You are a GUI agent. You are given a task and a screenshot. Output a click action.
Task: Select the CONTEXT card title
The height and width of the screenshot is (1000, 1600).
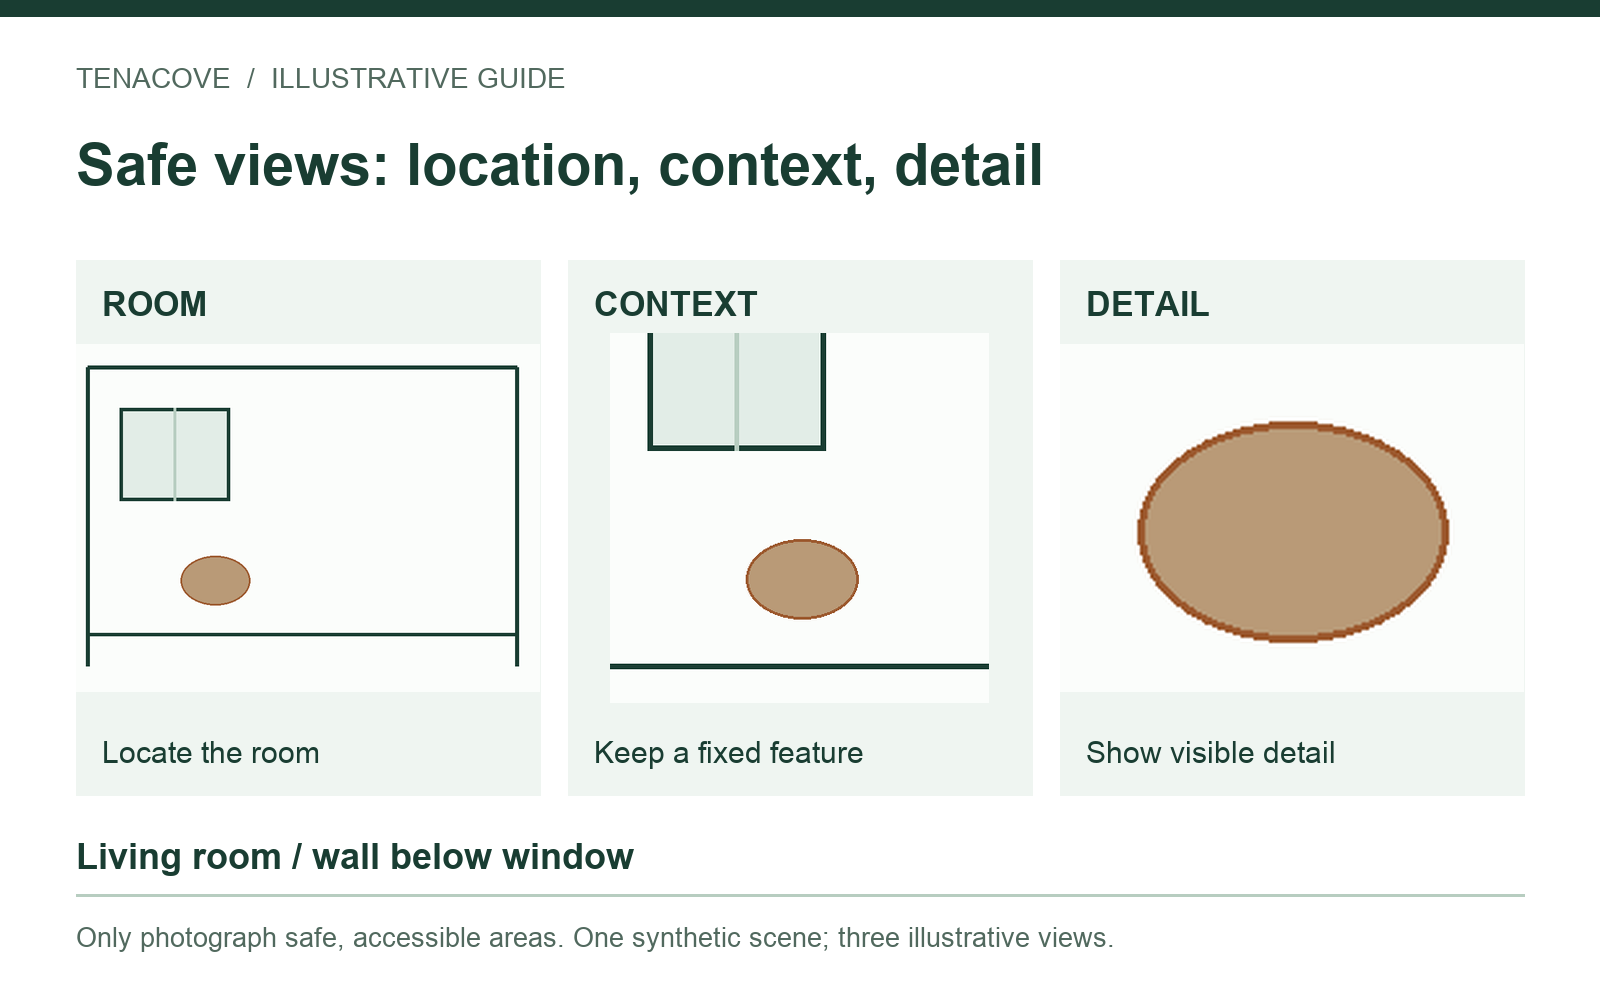tap(676, 304)
